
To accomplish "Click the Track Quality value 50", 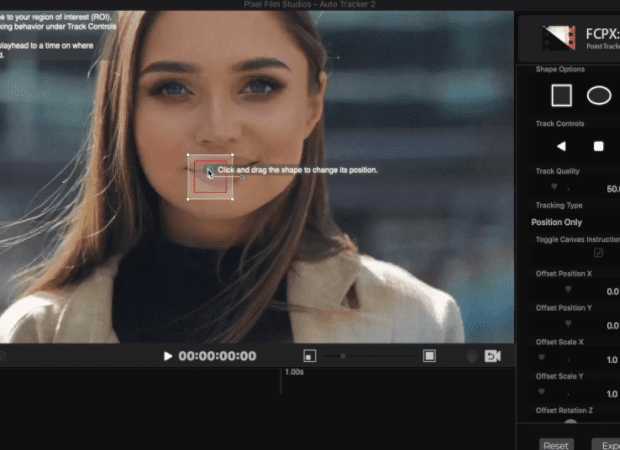I will (x=613, y=189).
